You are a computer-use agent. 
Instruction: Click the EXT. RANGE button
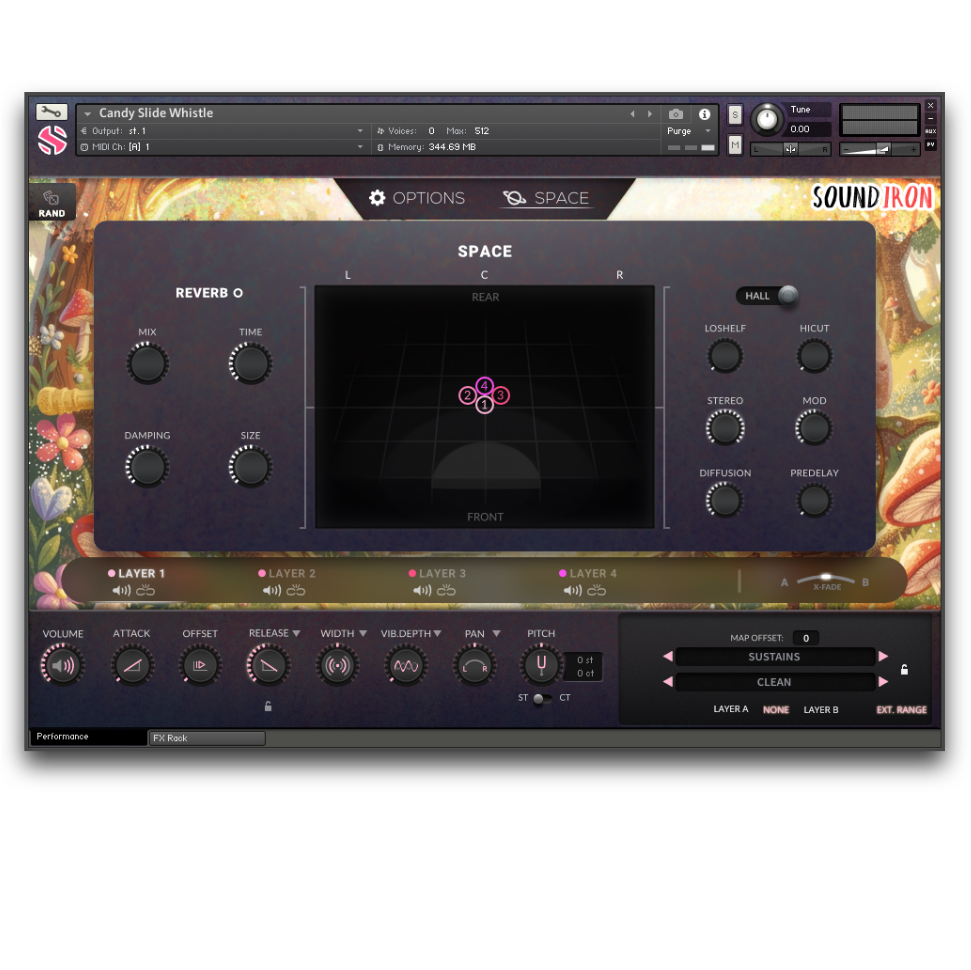tap(901, 710)
